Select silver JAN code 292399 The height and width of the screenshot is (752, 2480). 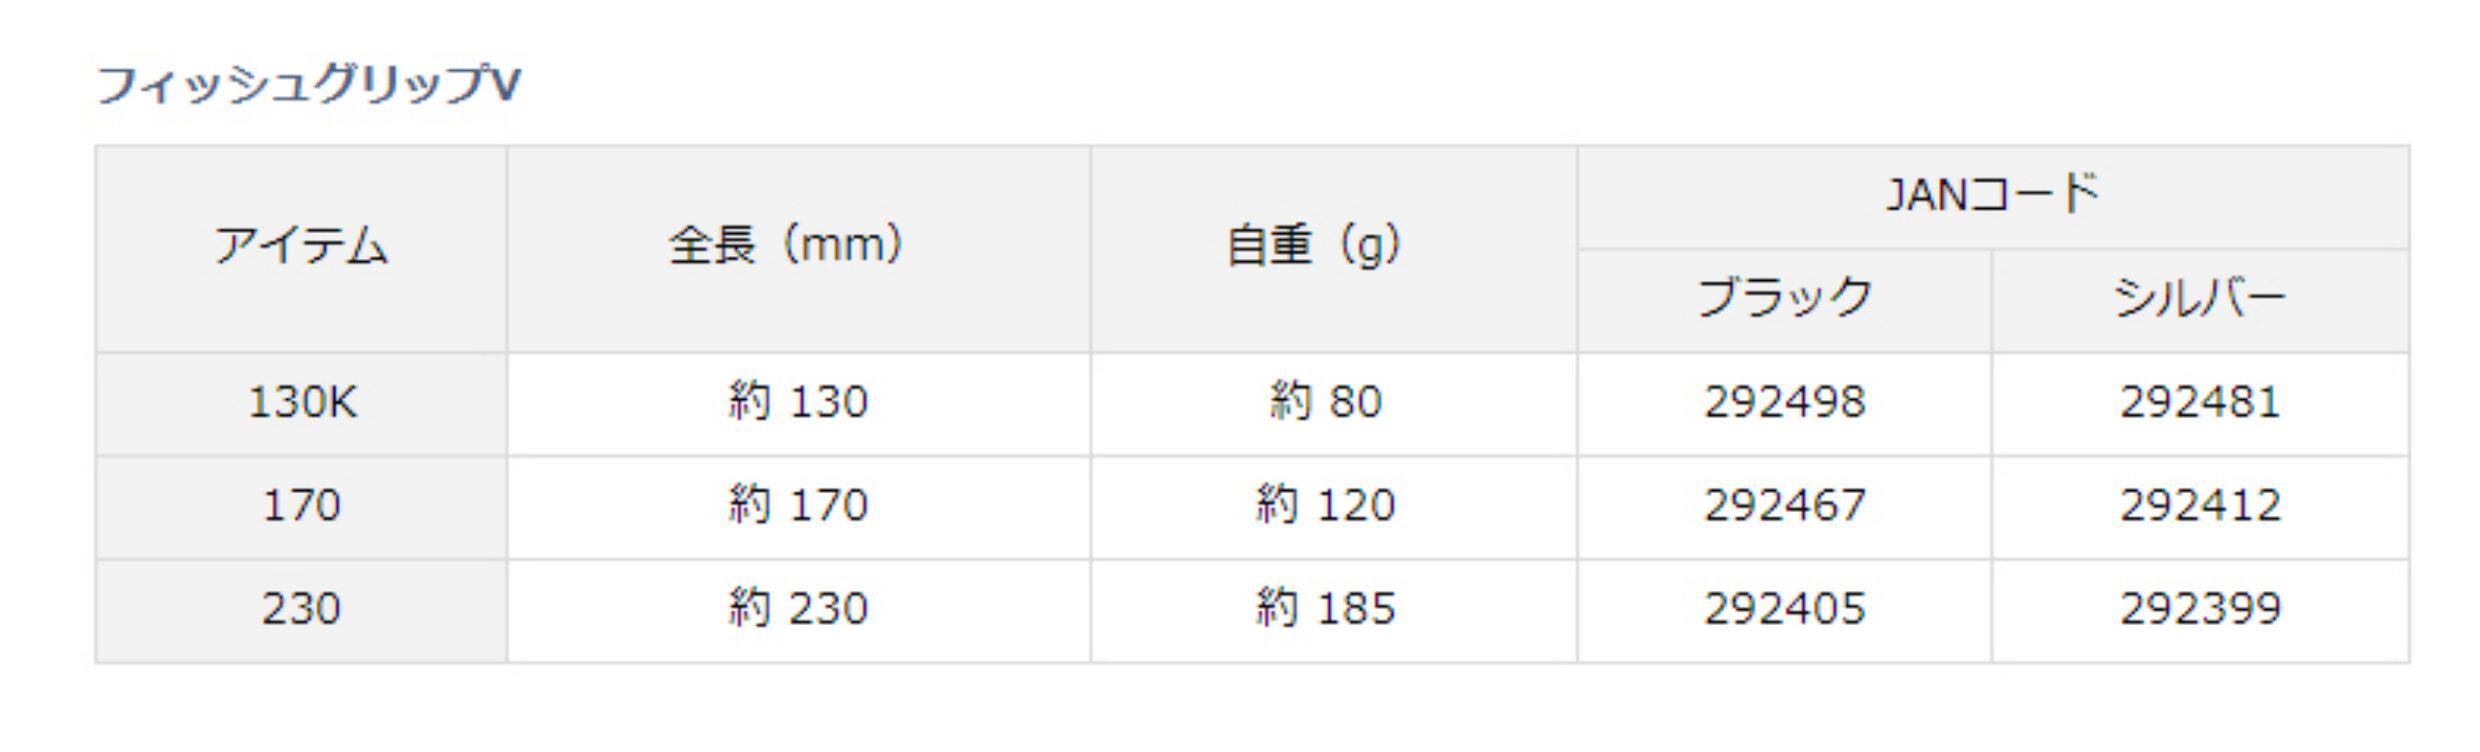point(2199,609)
